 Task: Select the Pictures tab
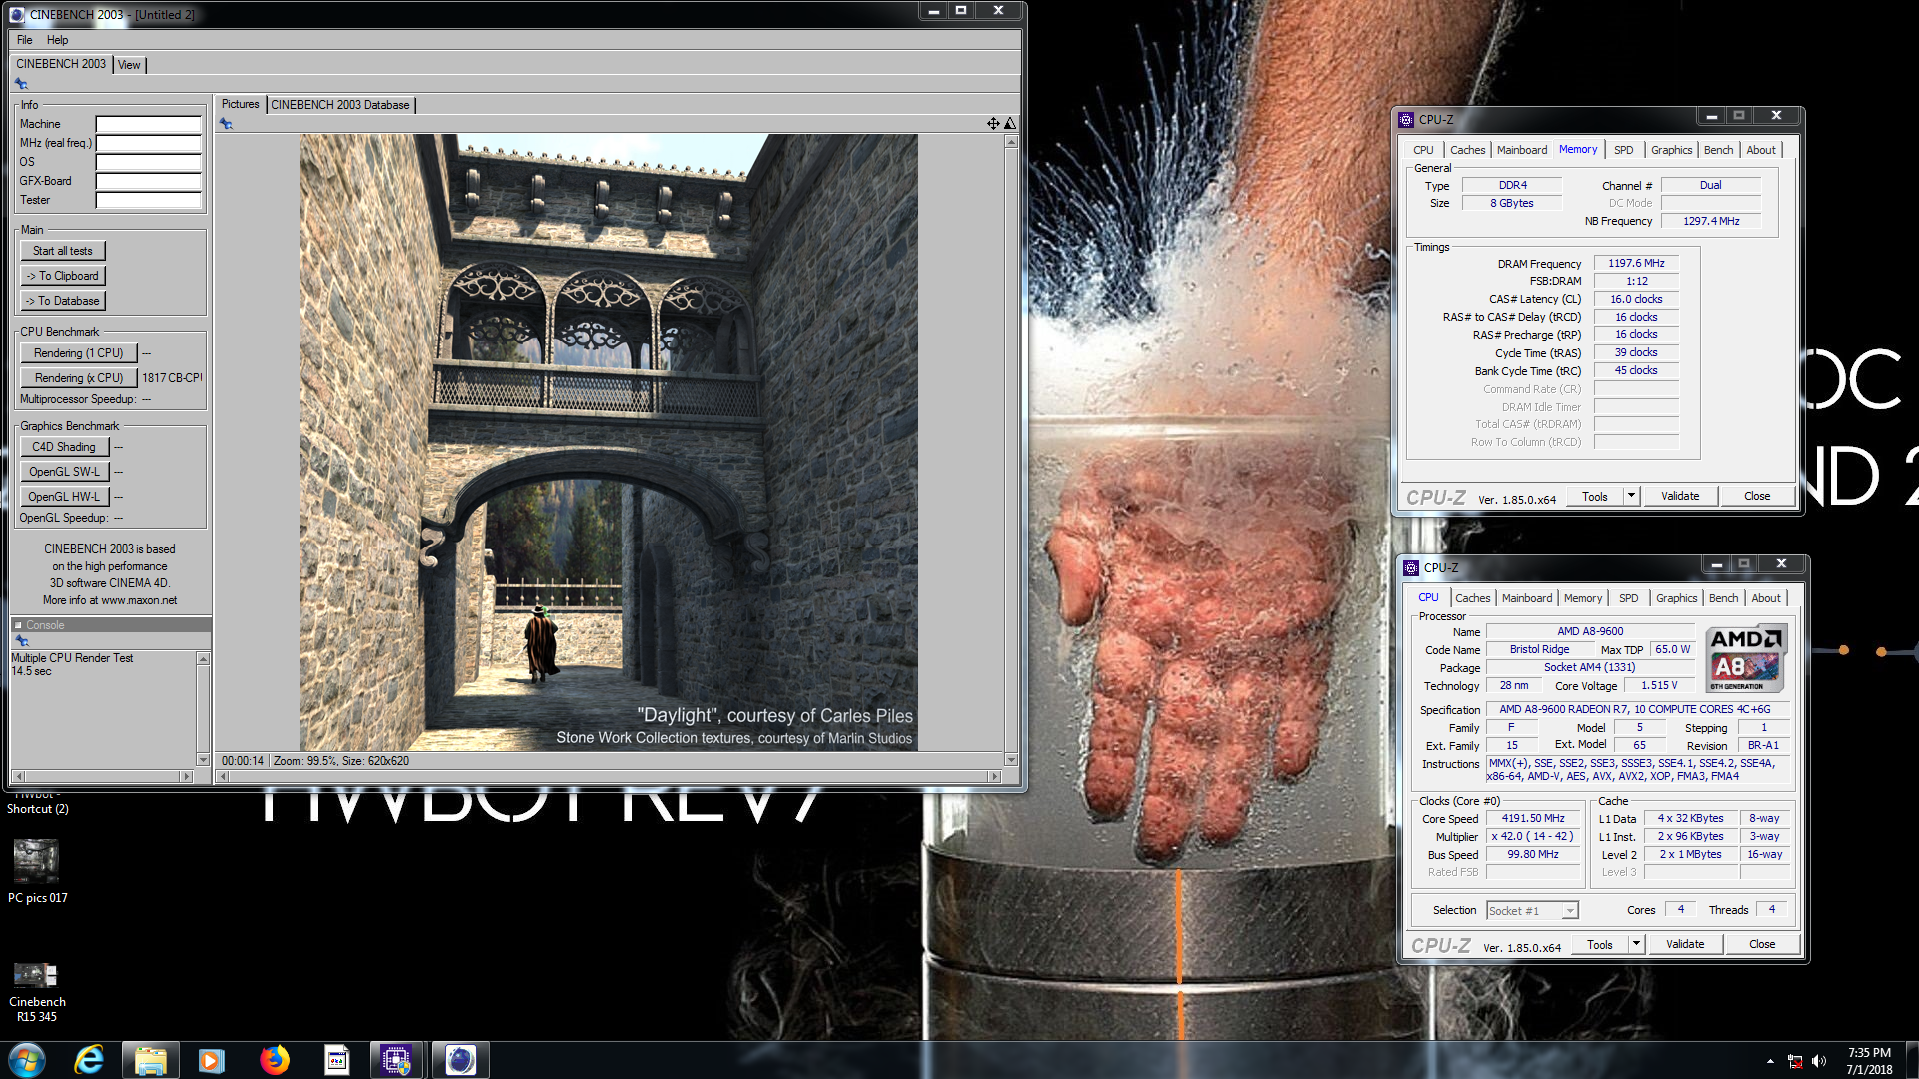240,104
